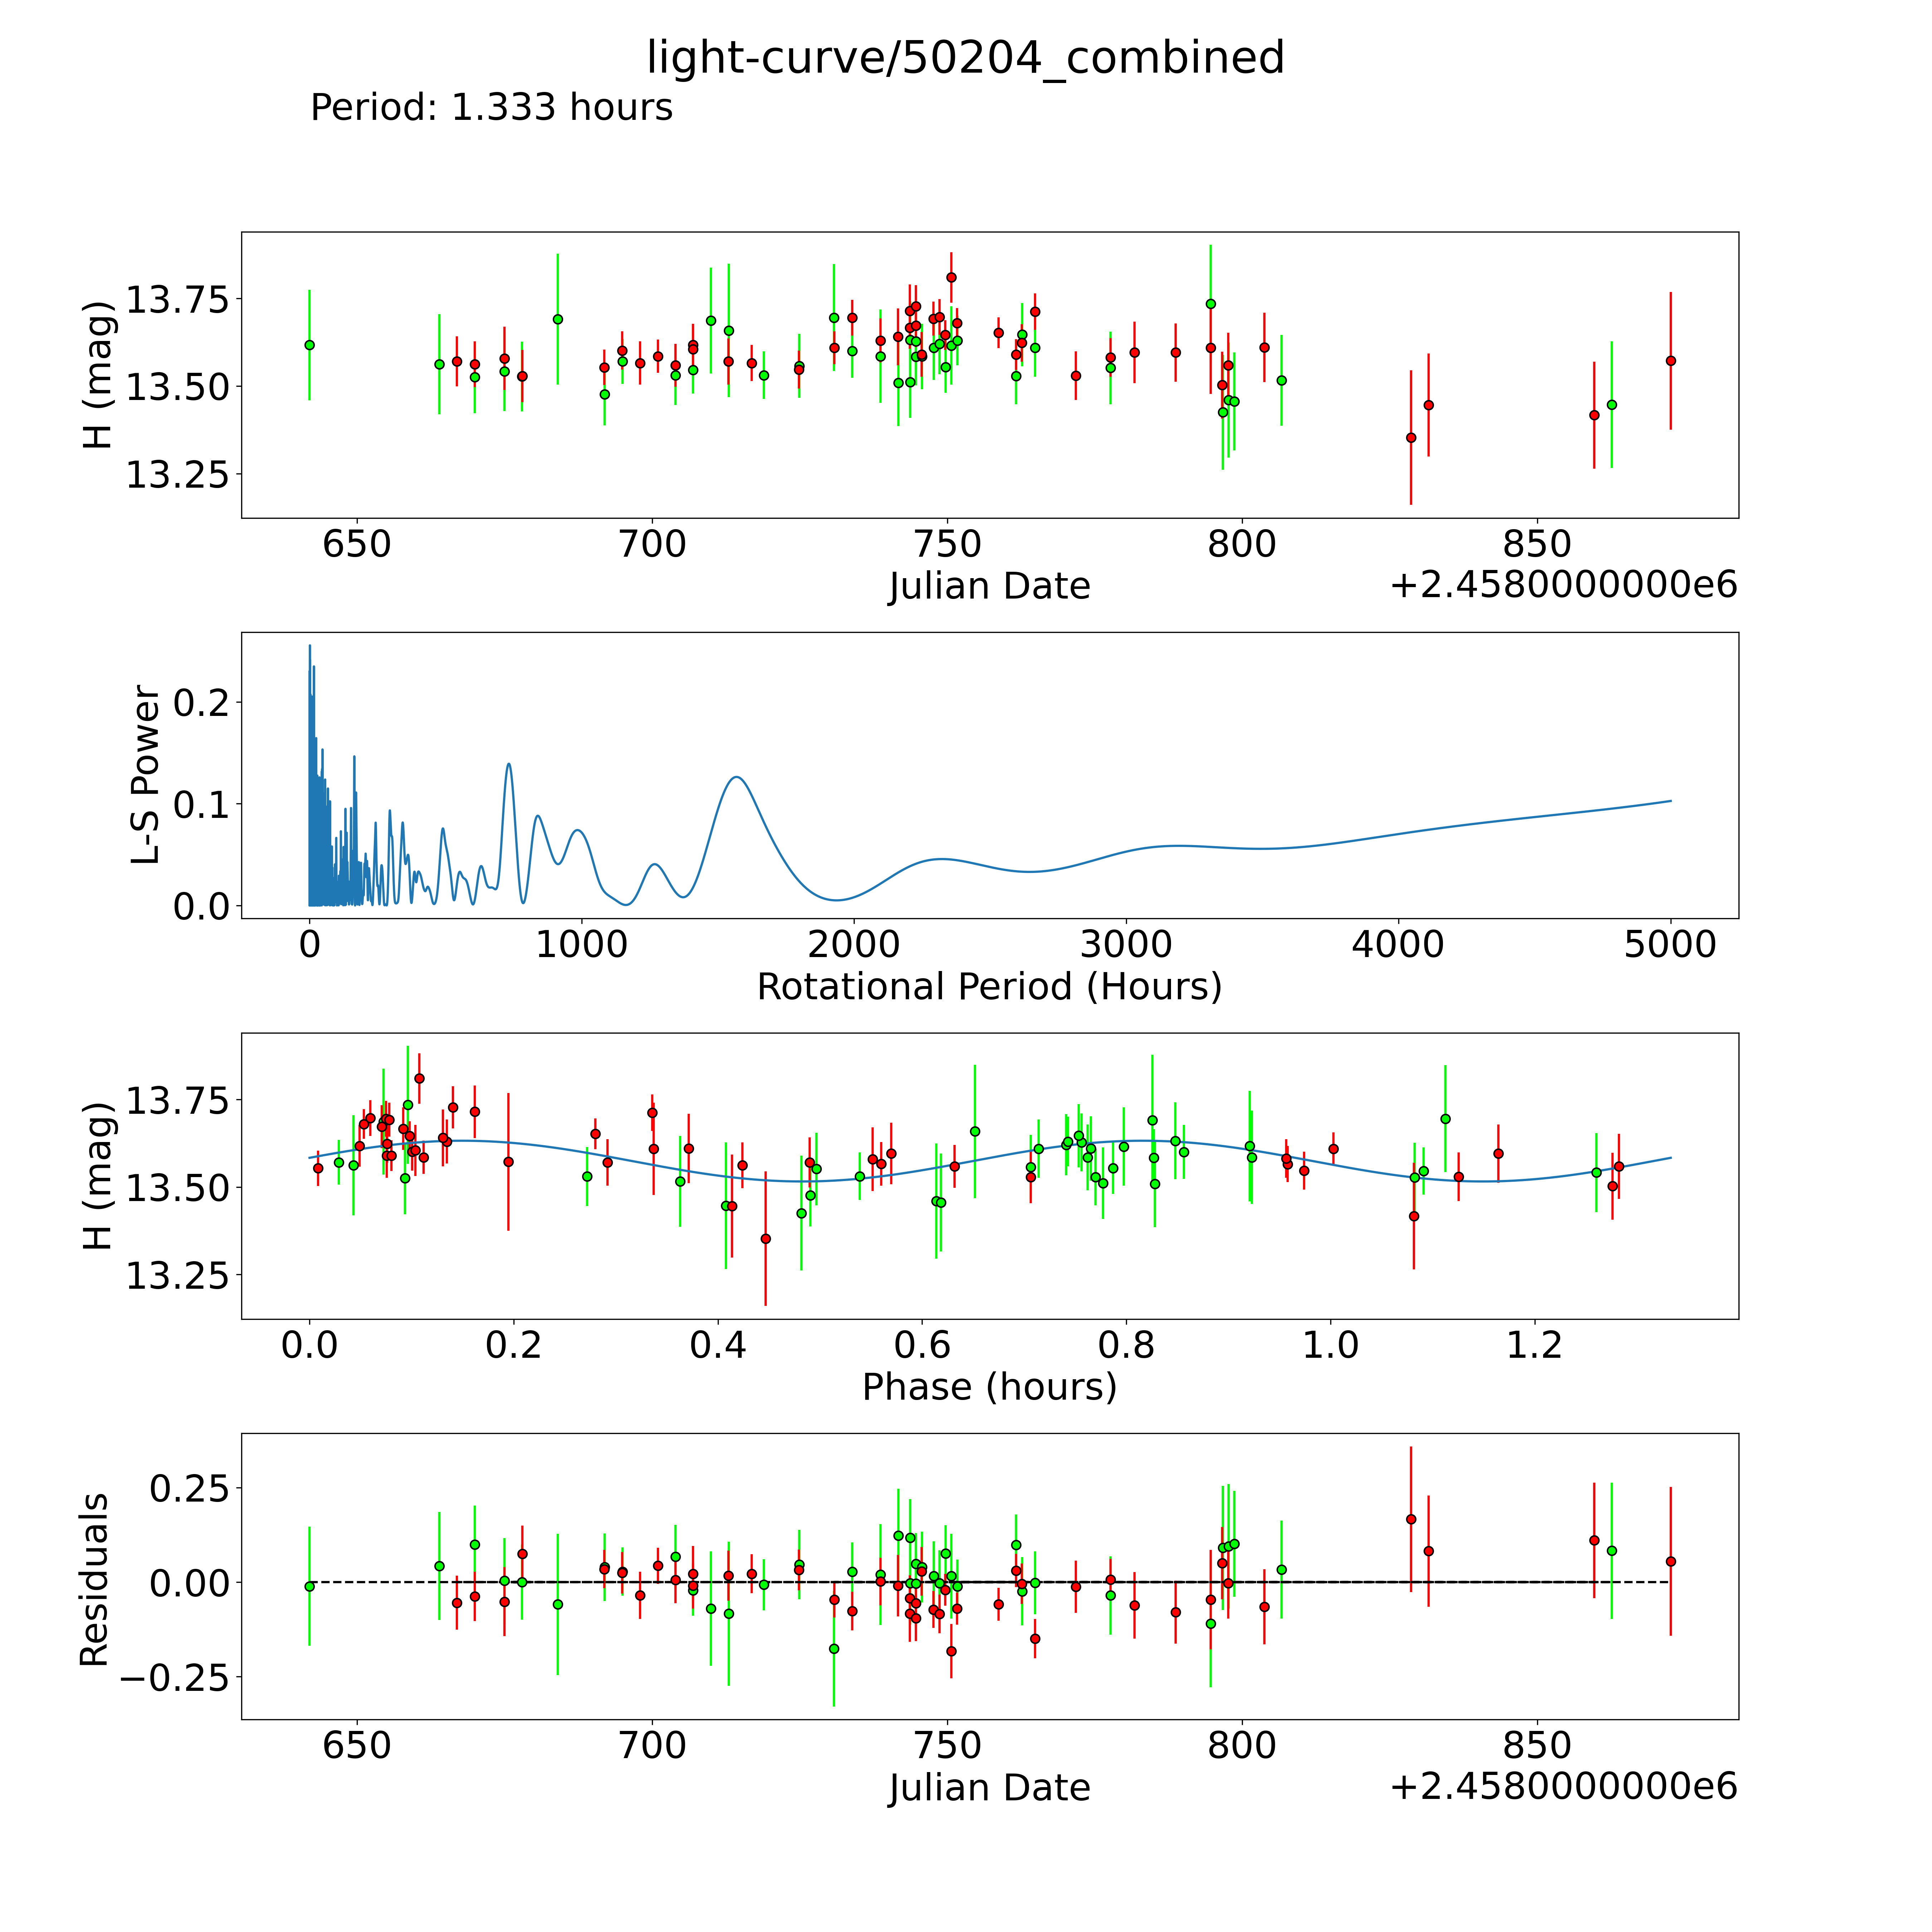Click the rightmost red point in top plot
Image resolution: width=1932 pixels, height=1932 pixels.
[1670, 361]
